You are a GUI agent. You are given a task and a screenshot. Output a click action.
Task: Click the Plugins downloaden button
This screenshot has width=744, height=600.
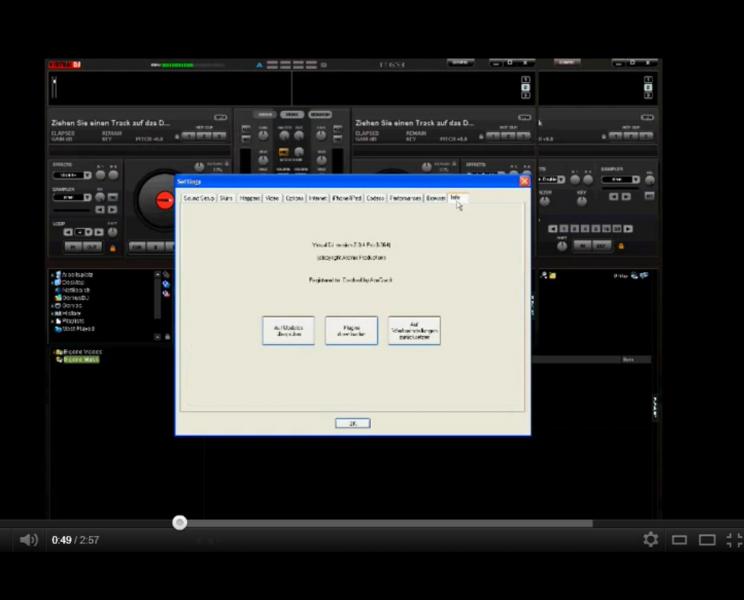click(x=351, y=331)
